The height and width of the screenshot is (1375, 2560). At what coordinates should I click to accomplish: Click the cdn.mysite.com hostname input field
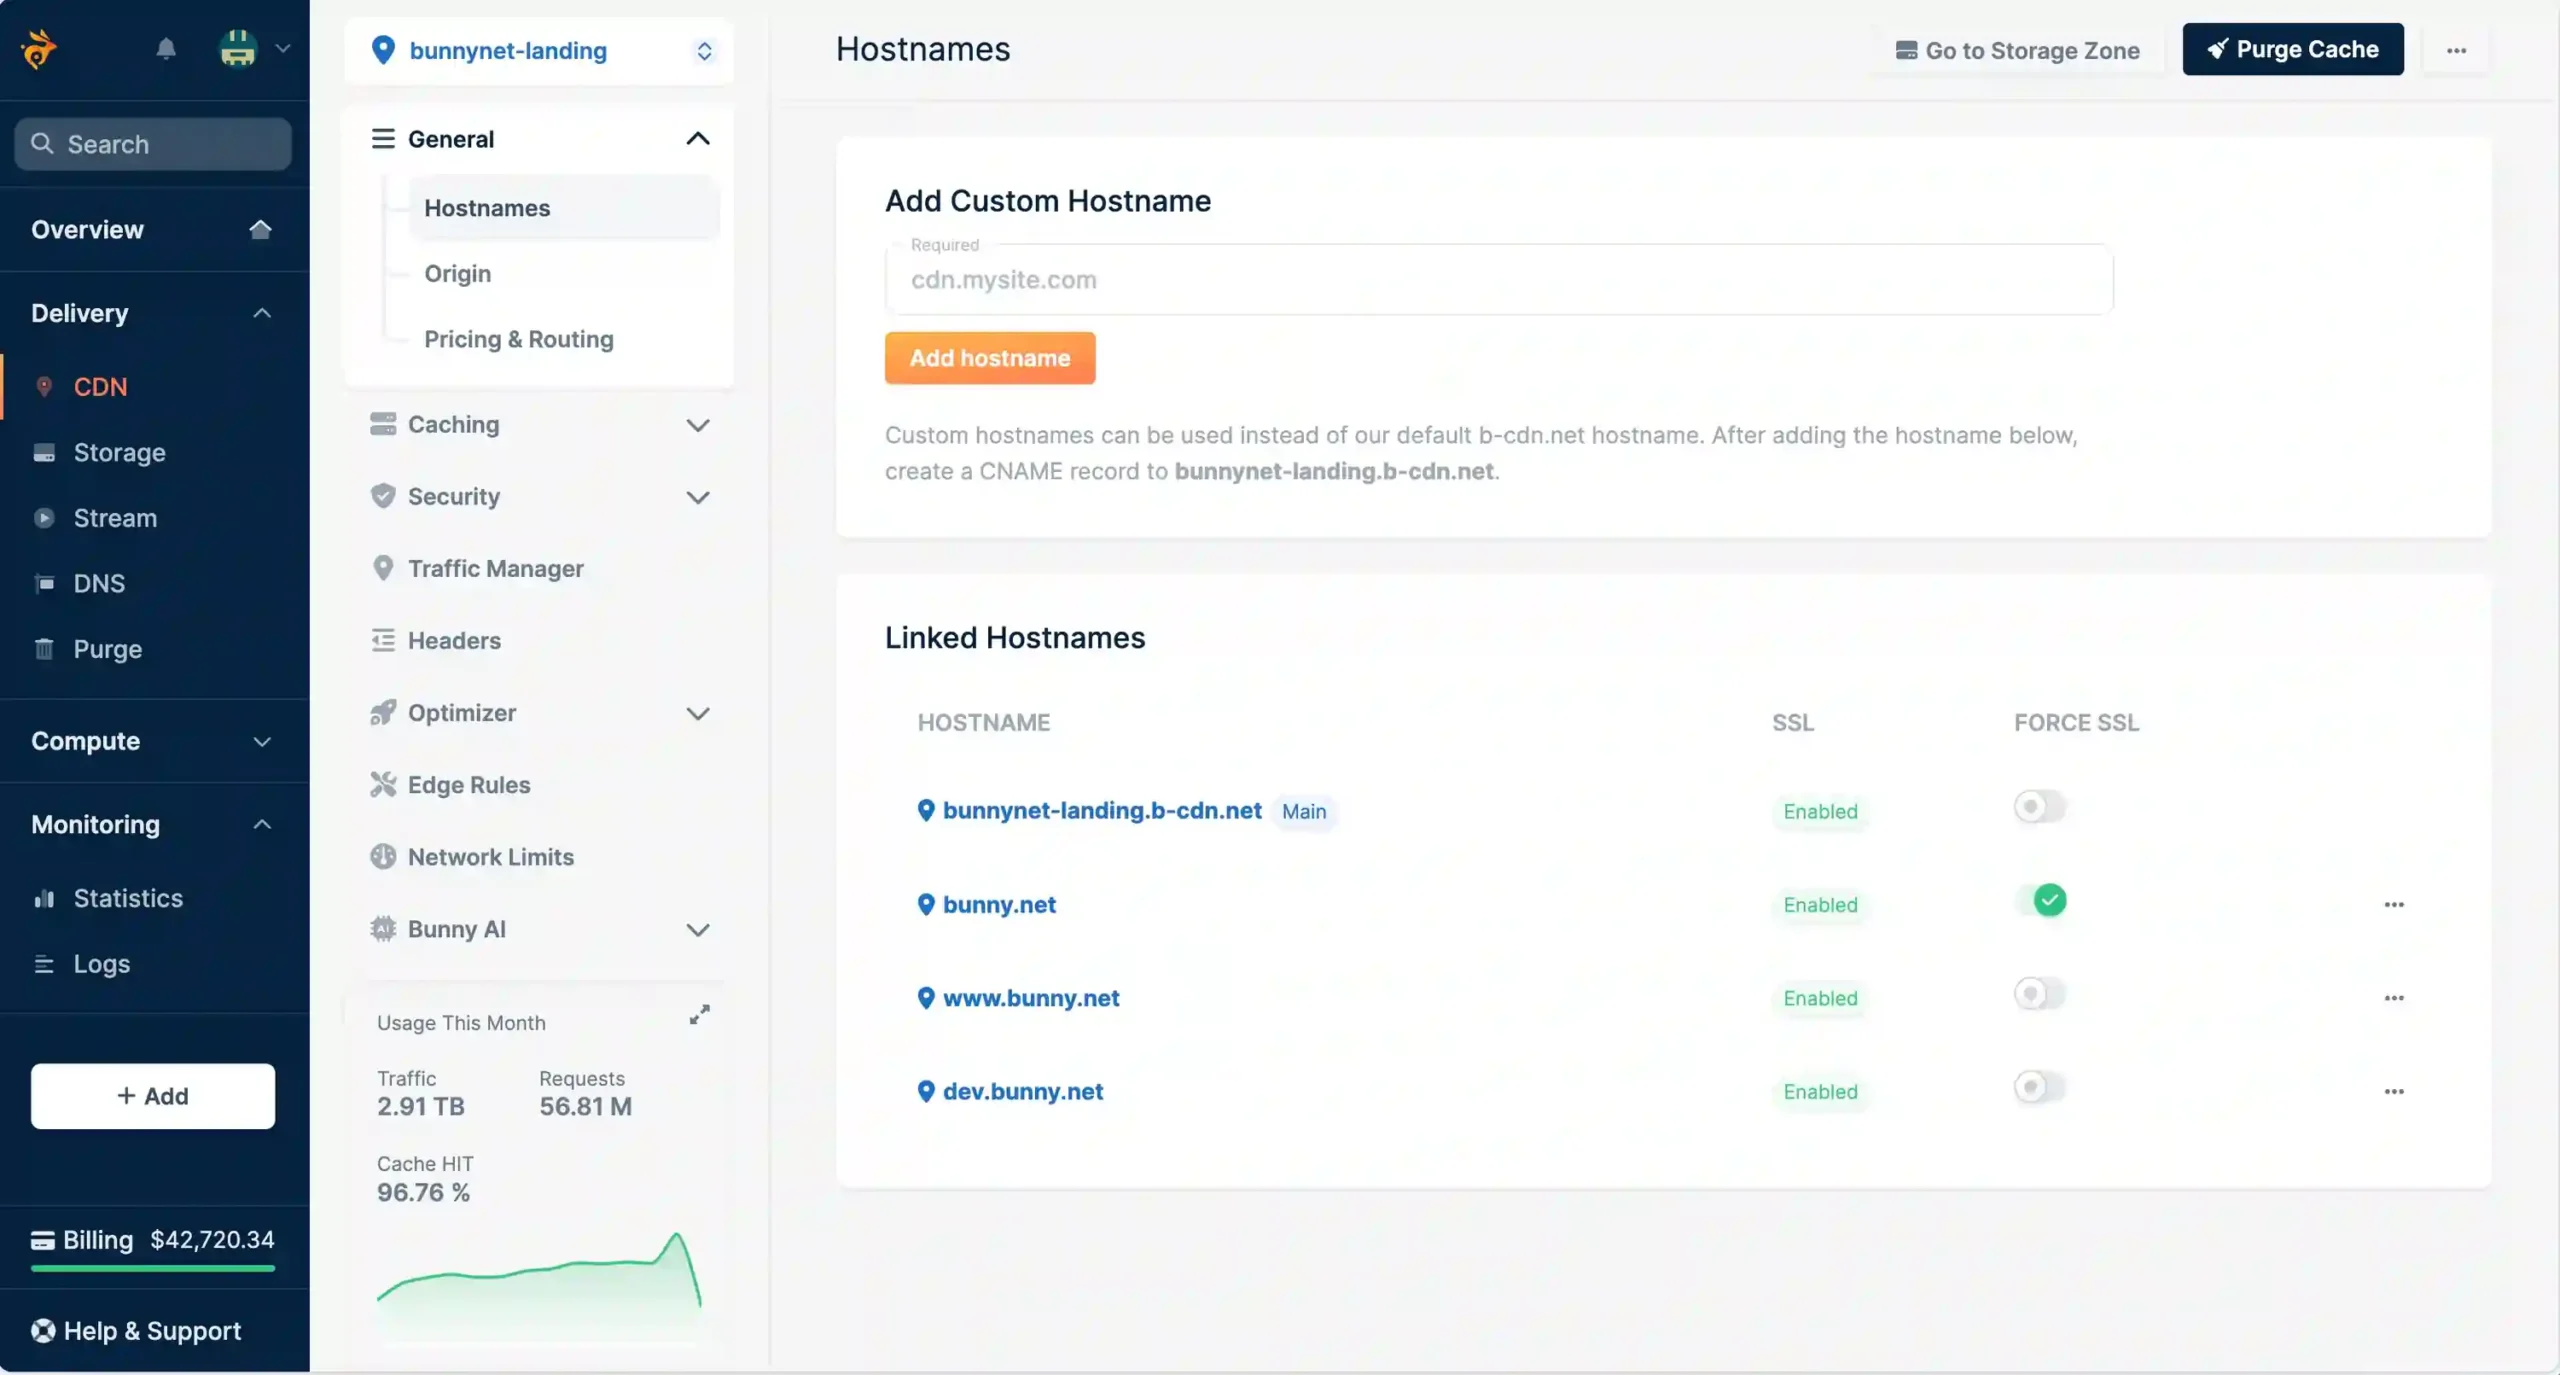pyautogui.click(x=1495, y=280)
